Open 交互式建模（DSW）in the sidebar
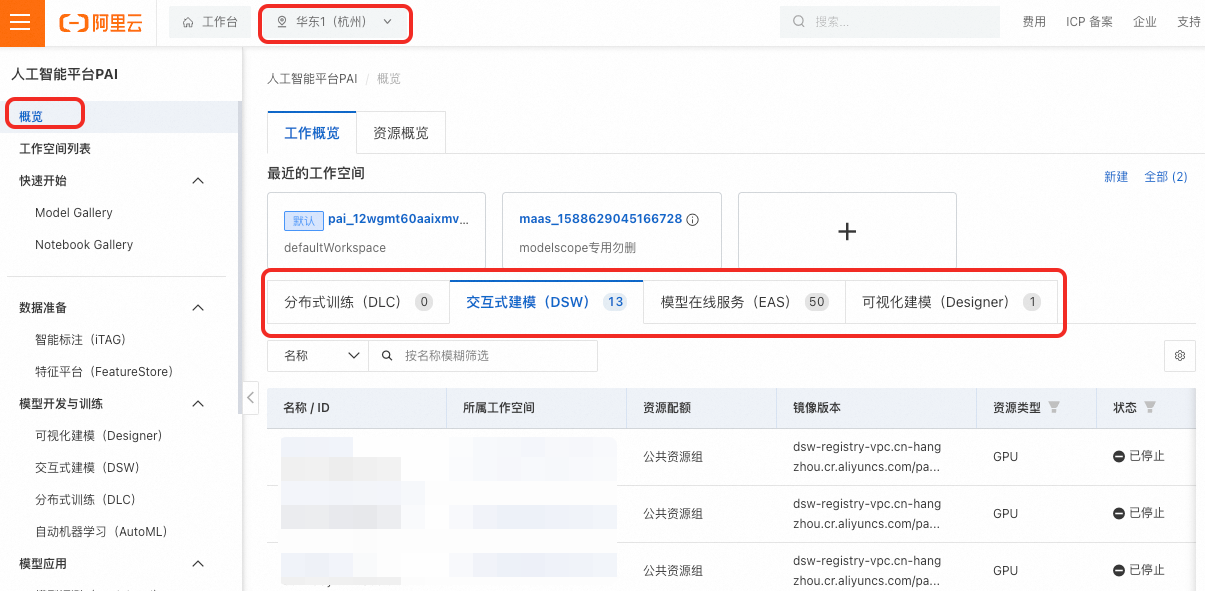Screen dimensions: 1205x591 point(87,468)
